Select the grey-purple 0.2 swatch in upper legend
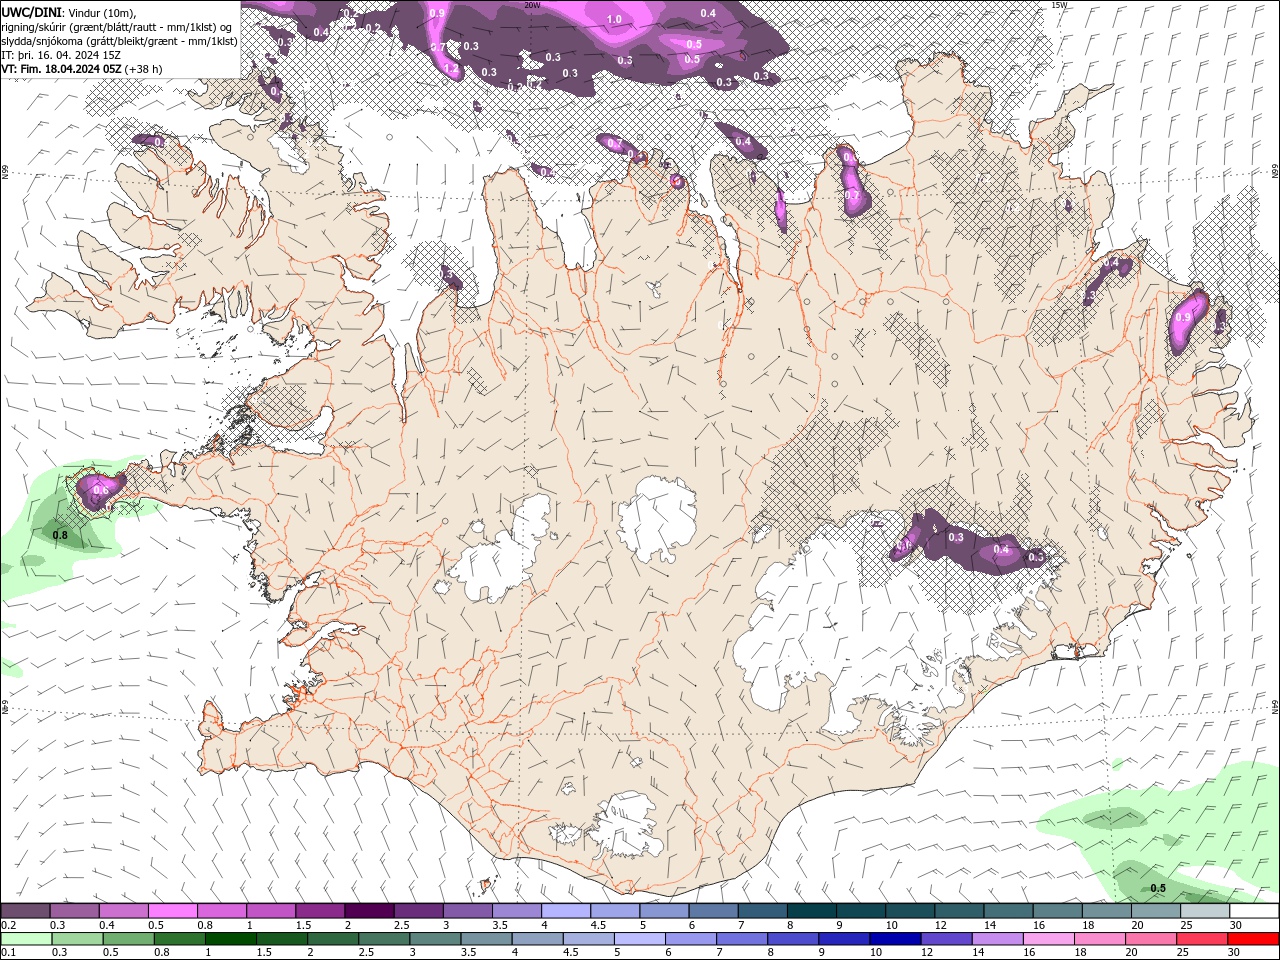The width and height of the screenshot is (1280, 960). click(25, 911)
